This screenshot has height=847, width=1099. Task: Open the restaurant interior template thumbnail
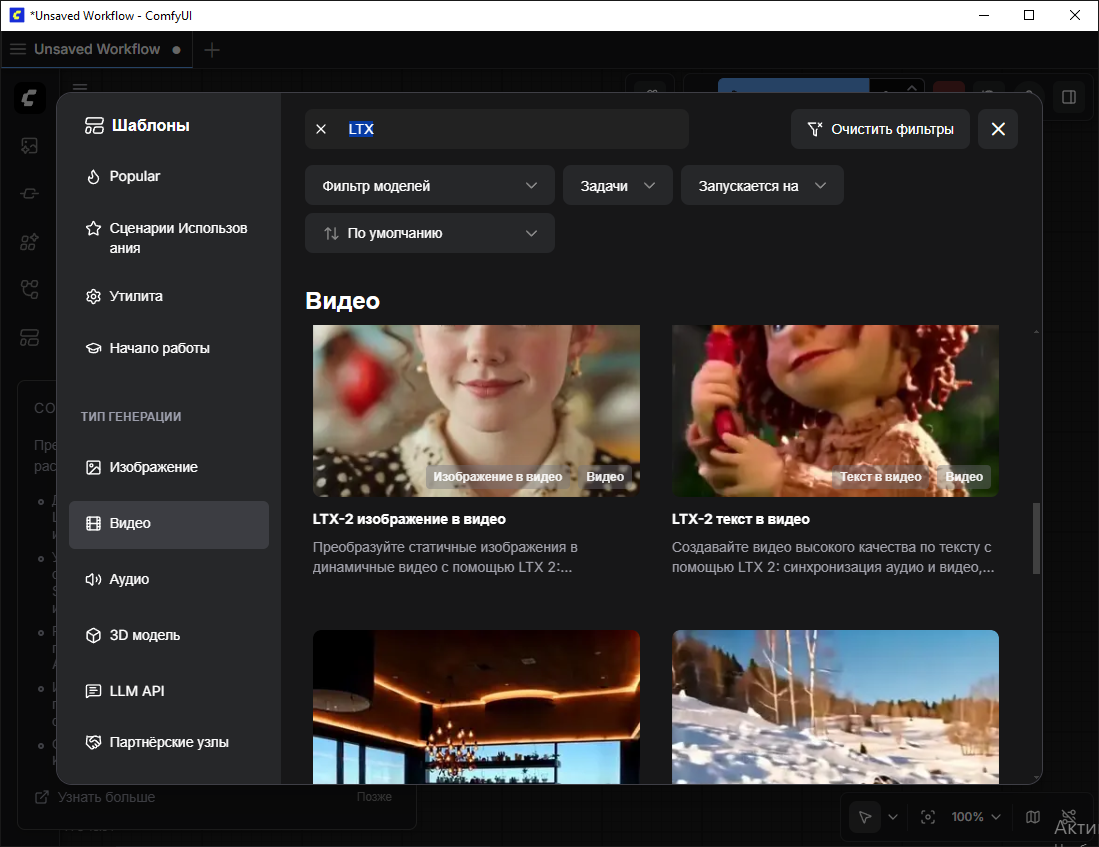pyautogui.click(x=476, y=707)
